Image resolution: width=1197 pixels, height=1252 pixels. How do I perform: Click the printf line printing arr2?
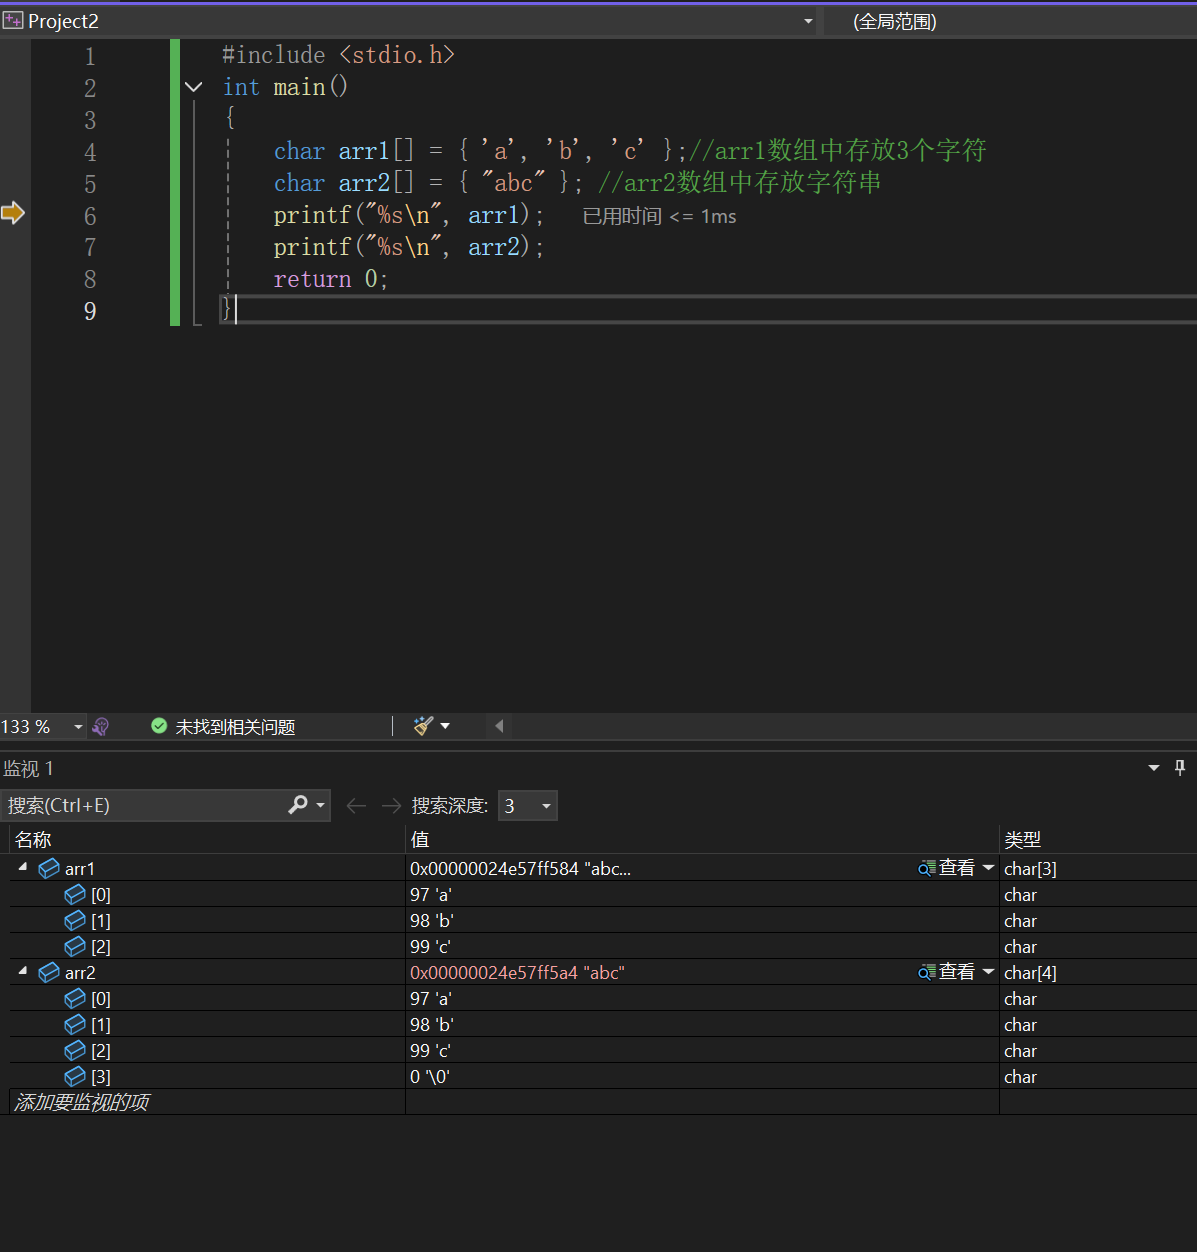click(408, 247)
